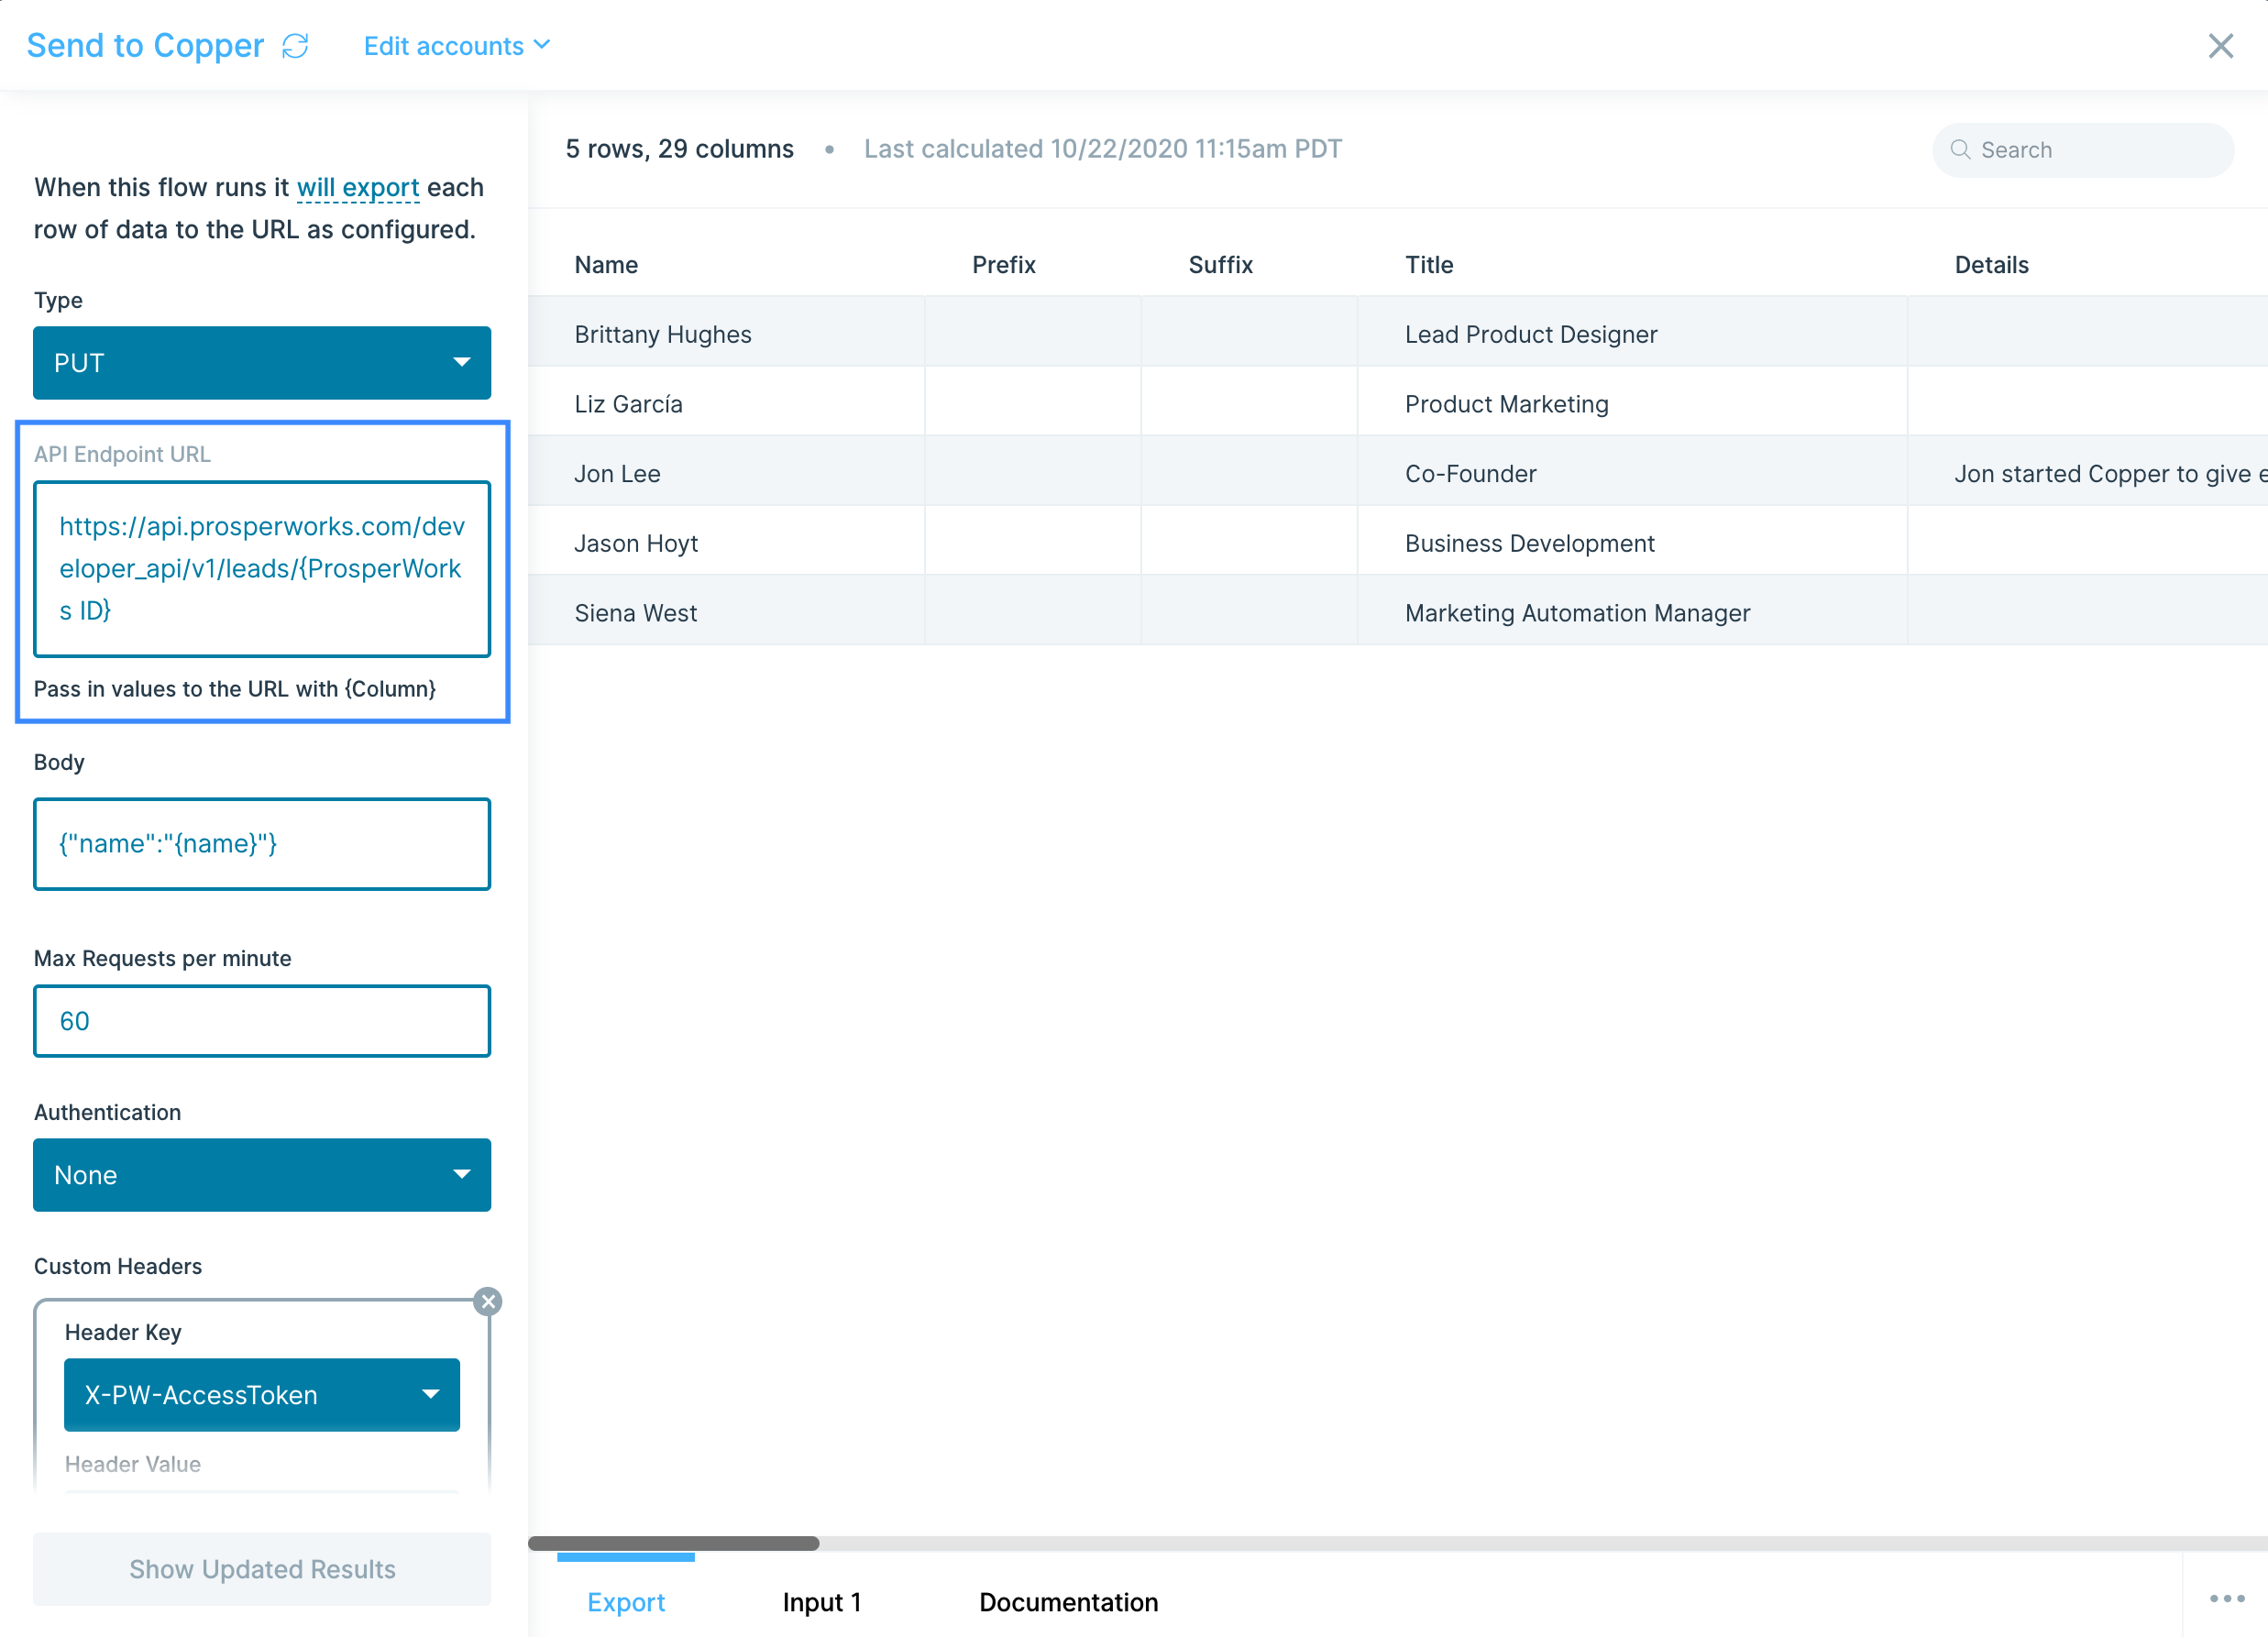This screenshot has width=2268, height=1637.
Task: Click the Name column header
Action: (606, 265)
